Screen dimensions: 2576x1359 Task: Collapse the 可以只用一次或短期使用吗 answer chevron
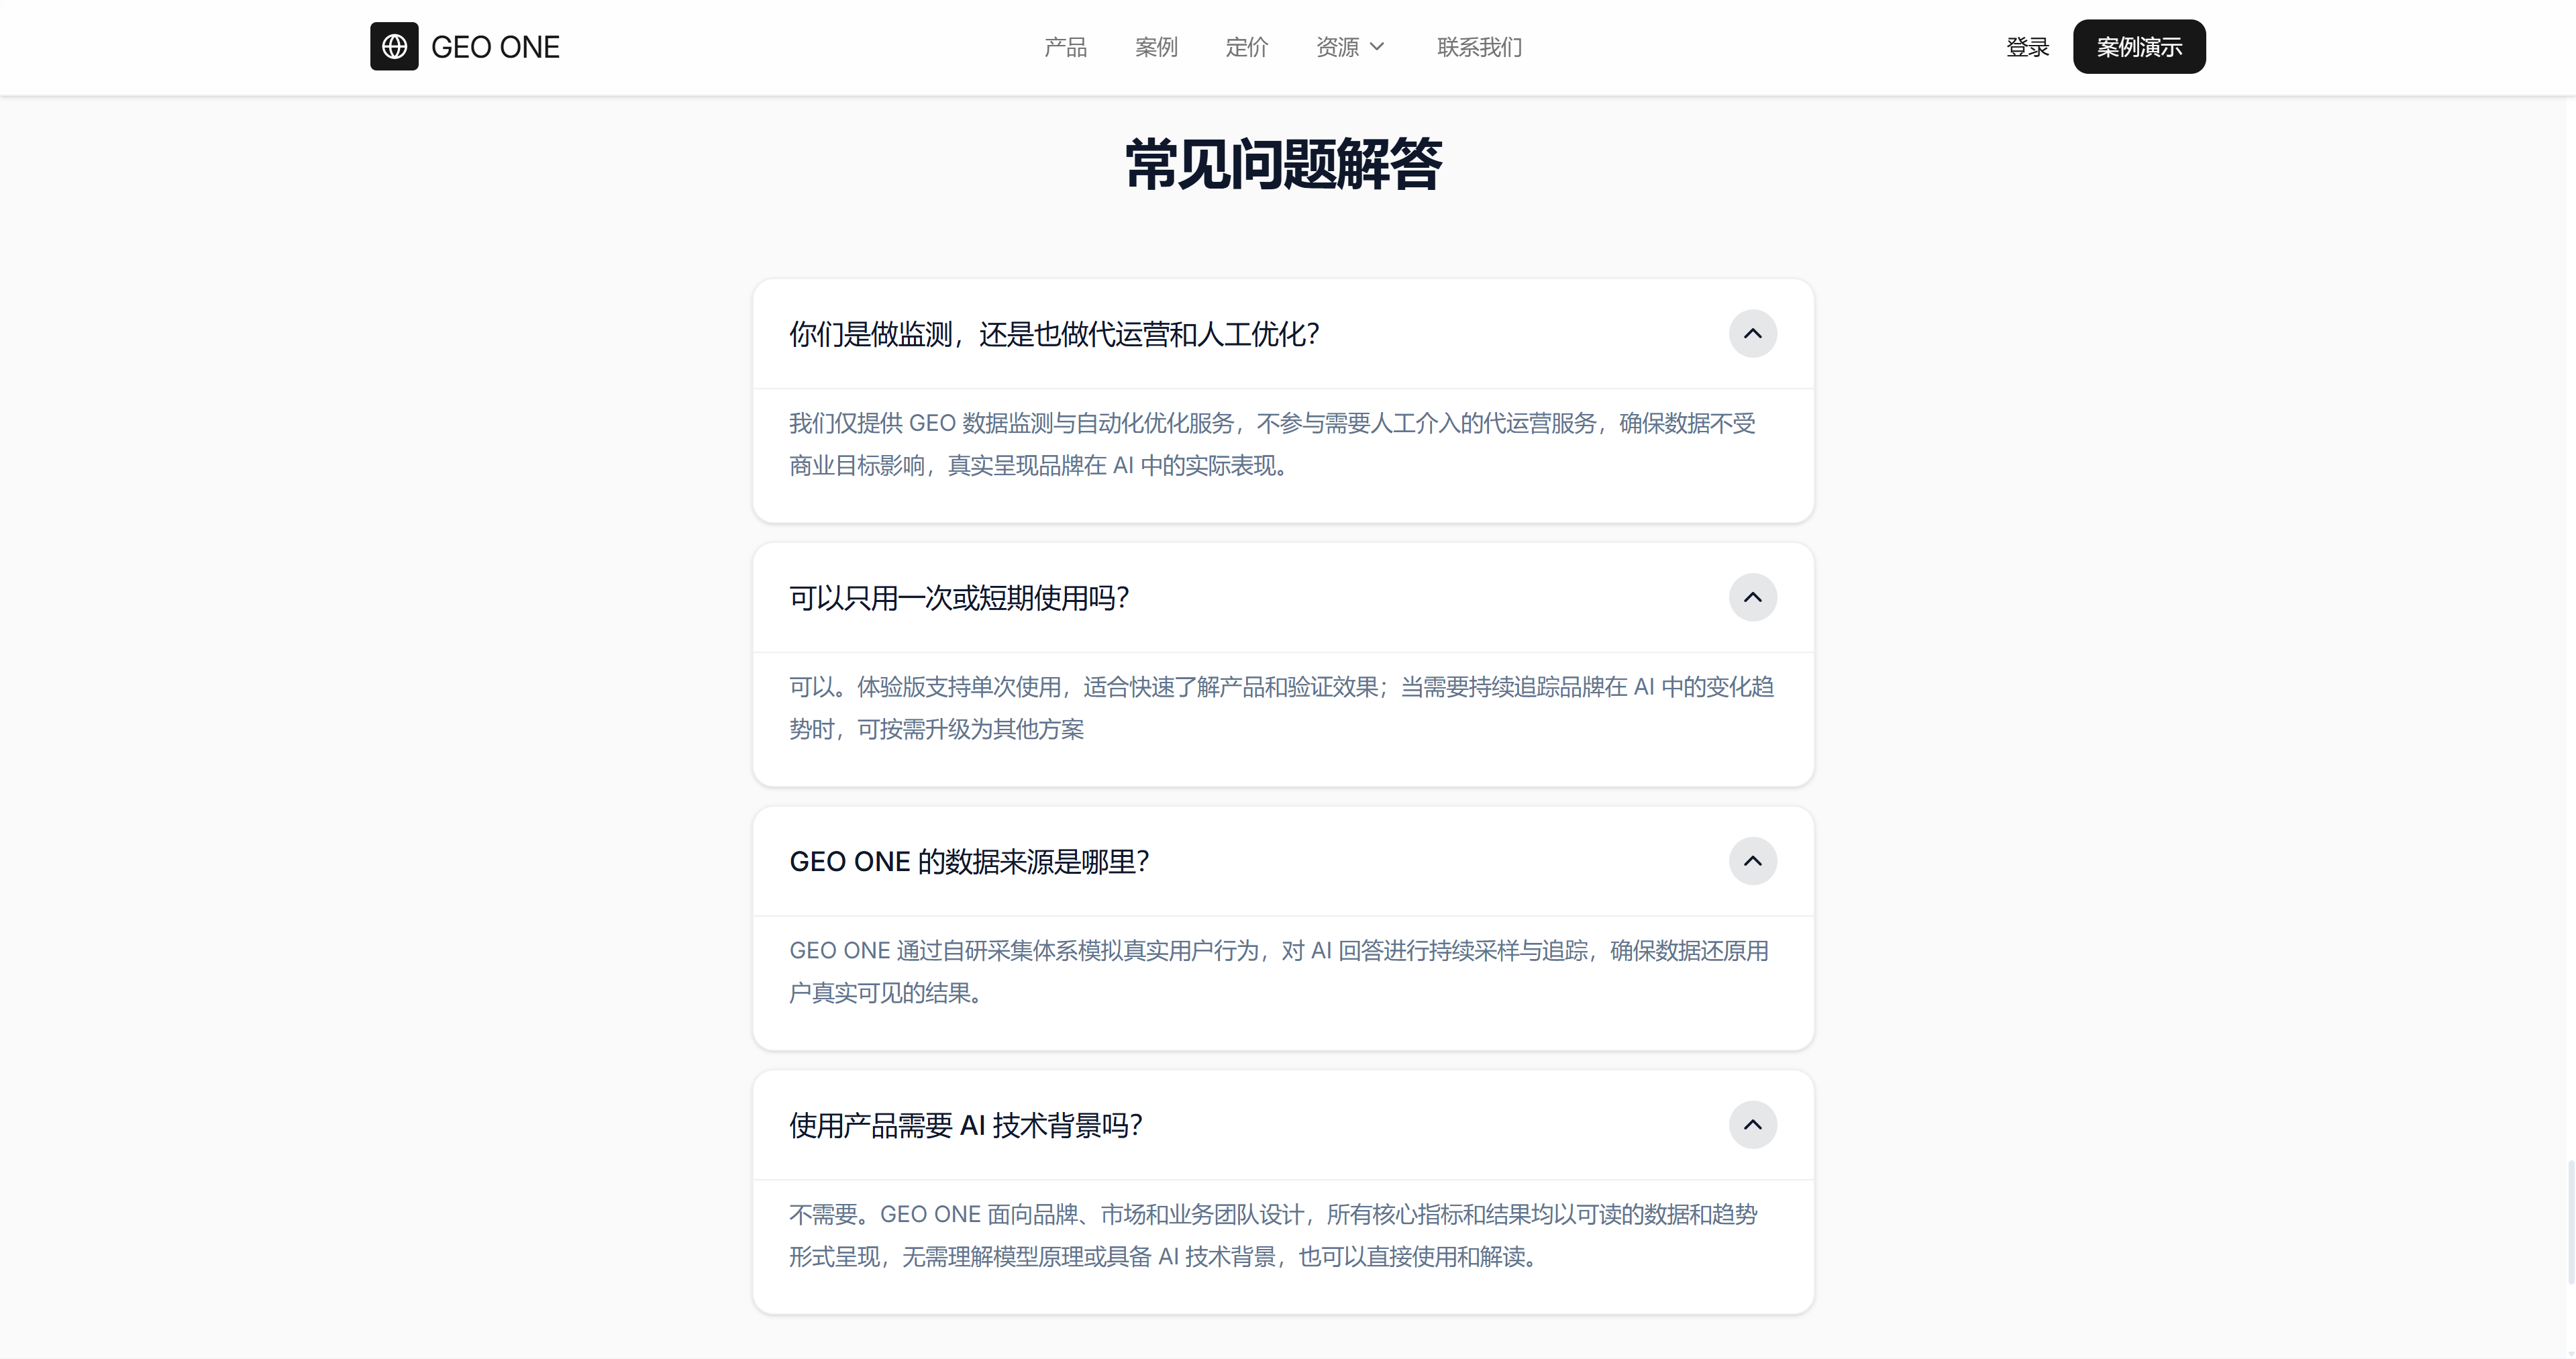pyautogui.click(x=1752, y=598)
